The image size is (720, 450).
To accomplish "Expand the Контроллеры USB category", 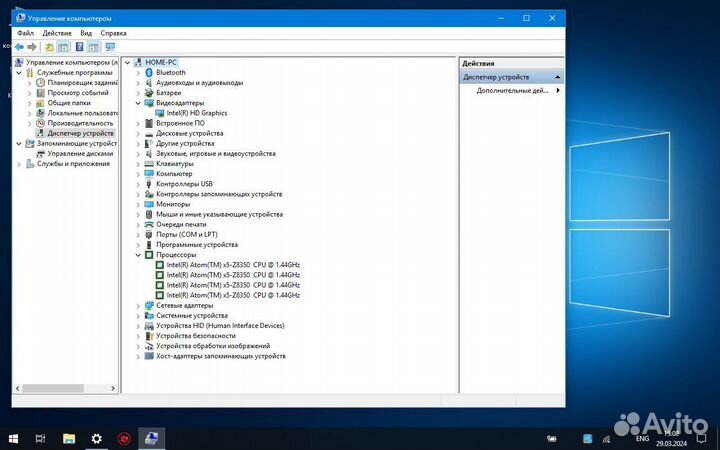I will point(139,184).
